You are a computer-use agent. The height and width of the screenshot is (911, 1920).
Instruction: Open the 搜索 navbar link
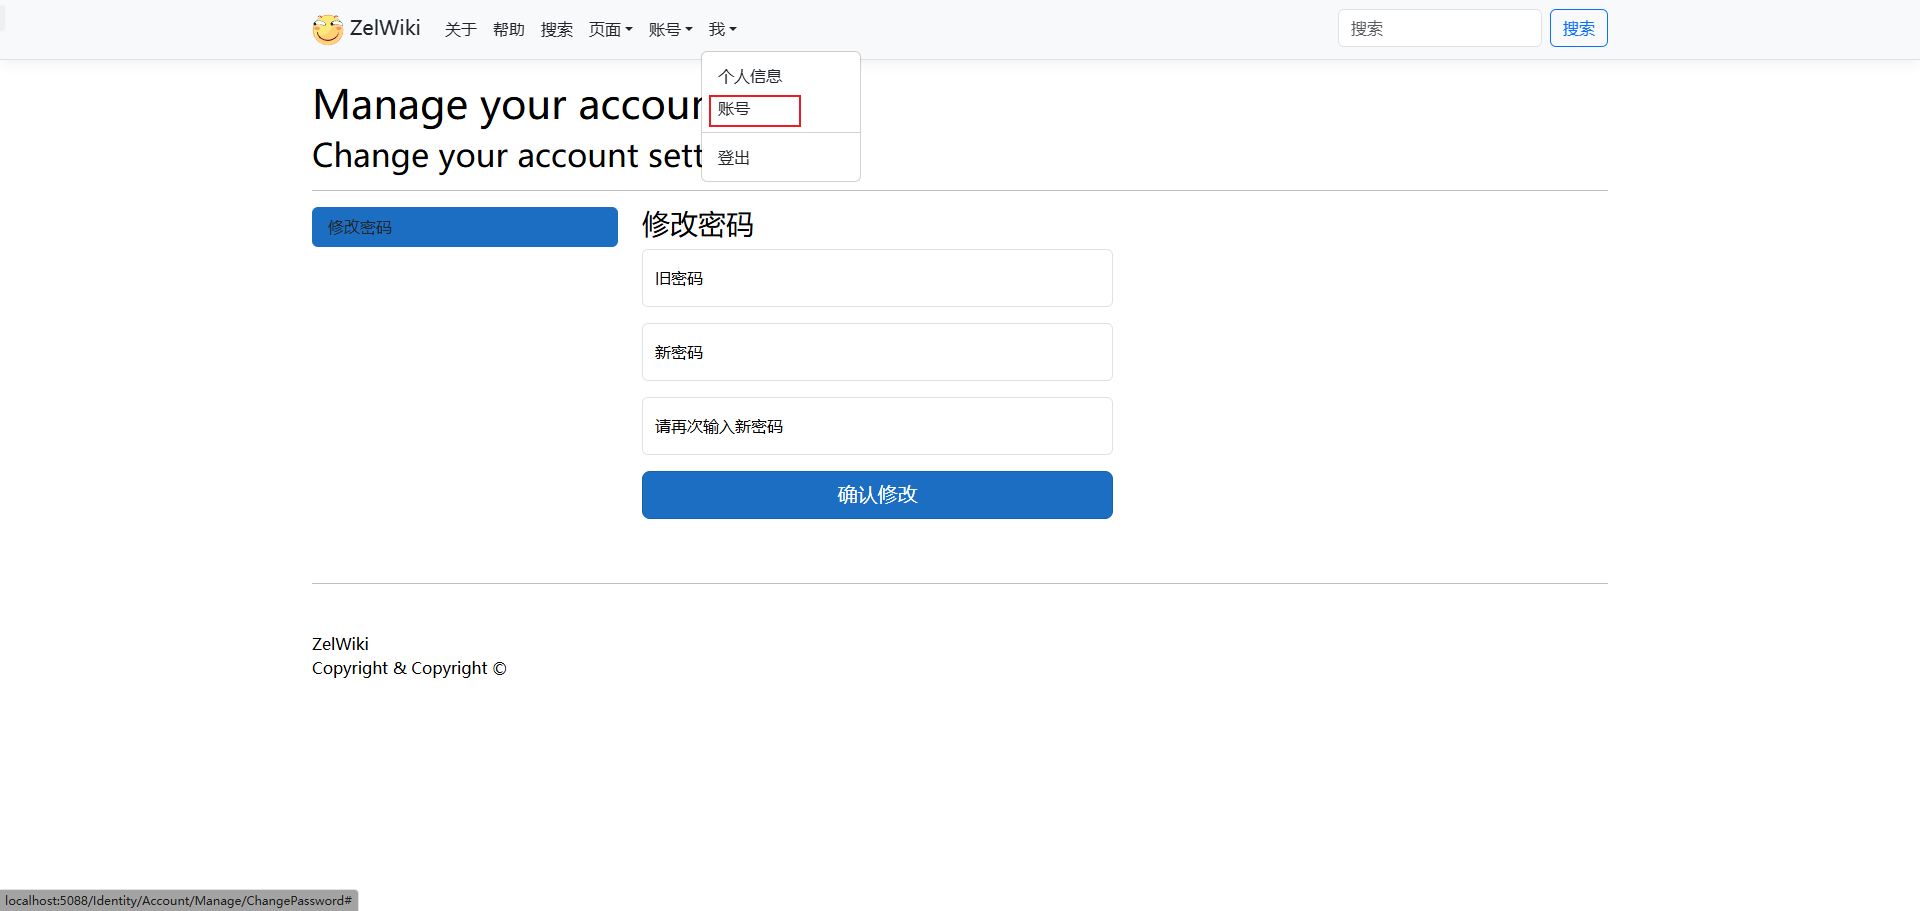click(556, 30)
